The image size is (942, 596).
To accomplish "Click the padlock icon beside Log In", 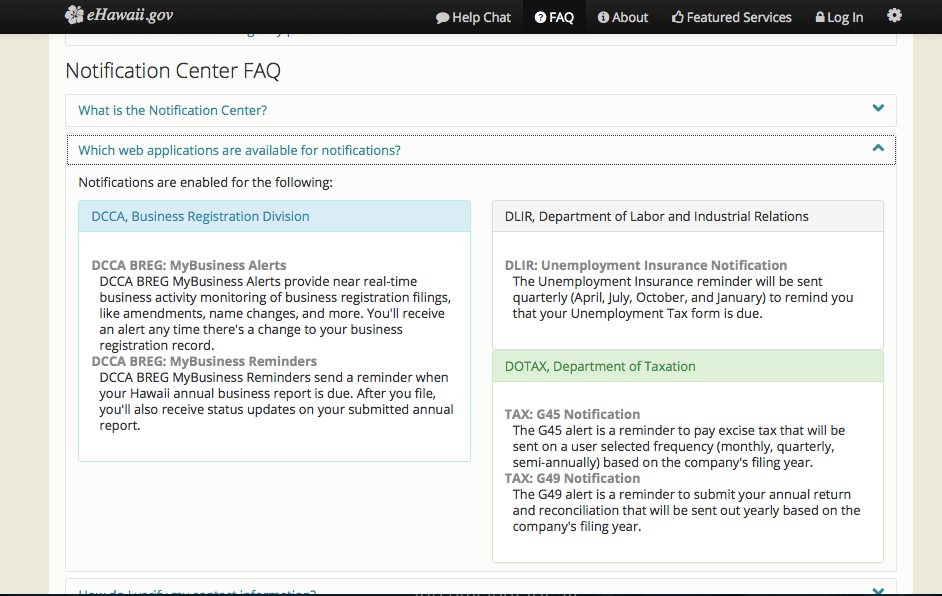I will pyautogui.click(x=819, y=17).
